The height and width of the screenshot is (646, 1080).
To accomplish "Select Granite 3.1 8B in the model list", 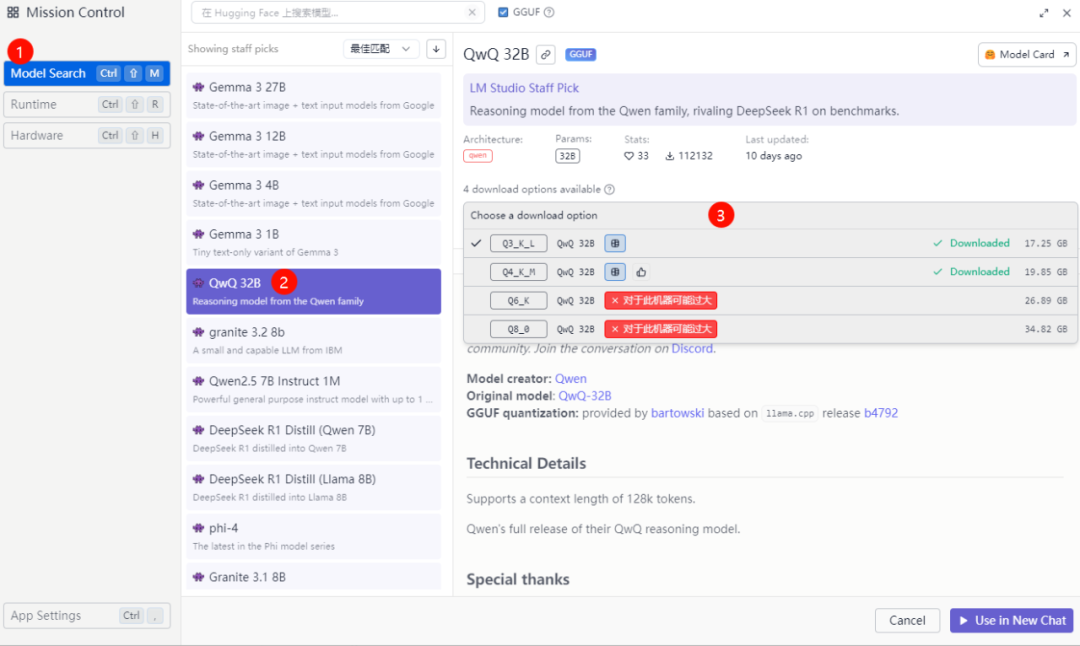I will click(x=313, y=577).
